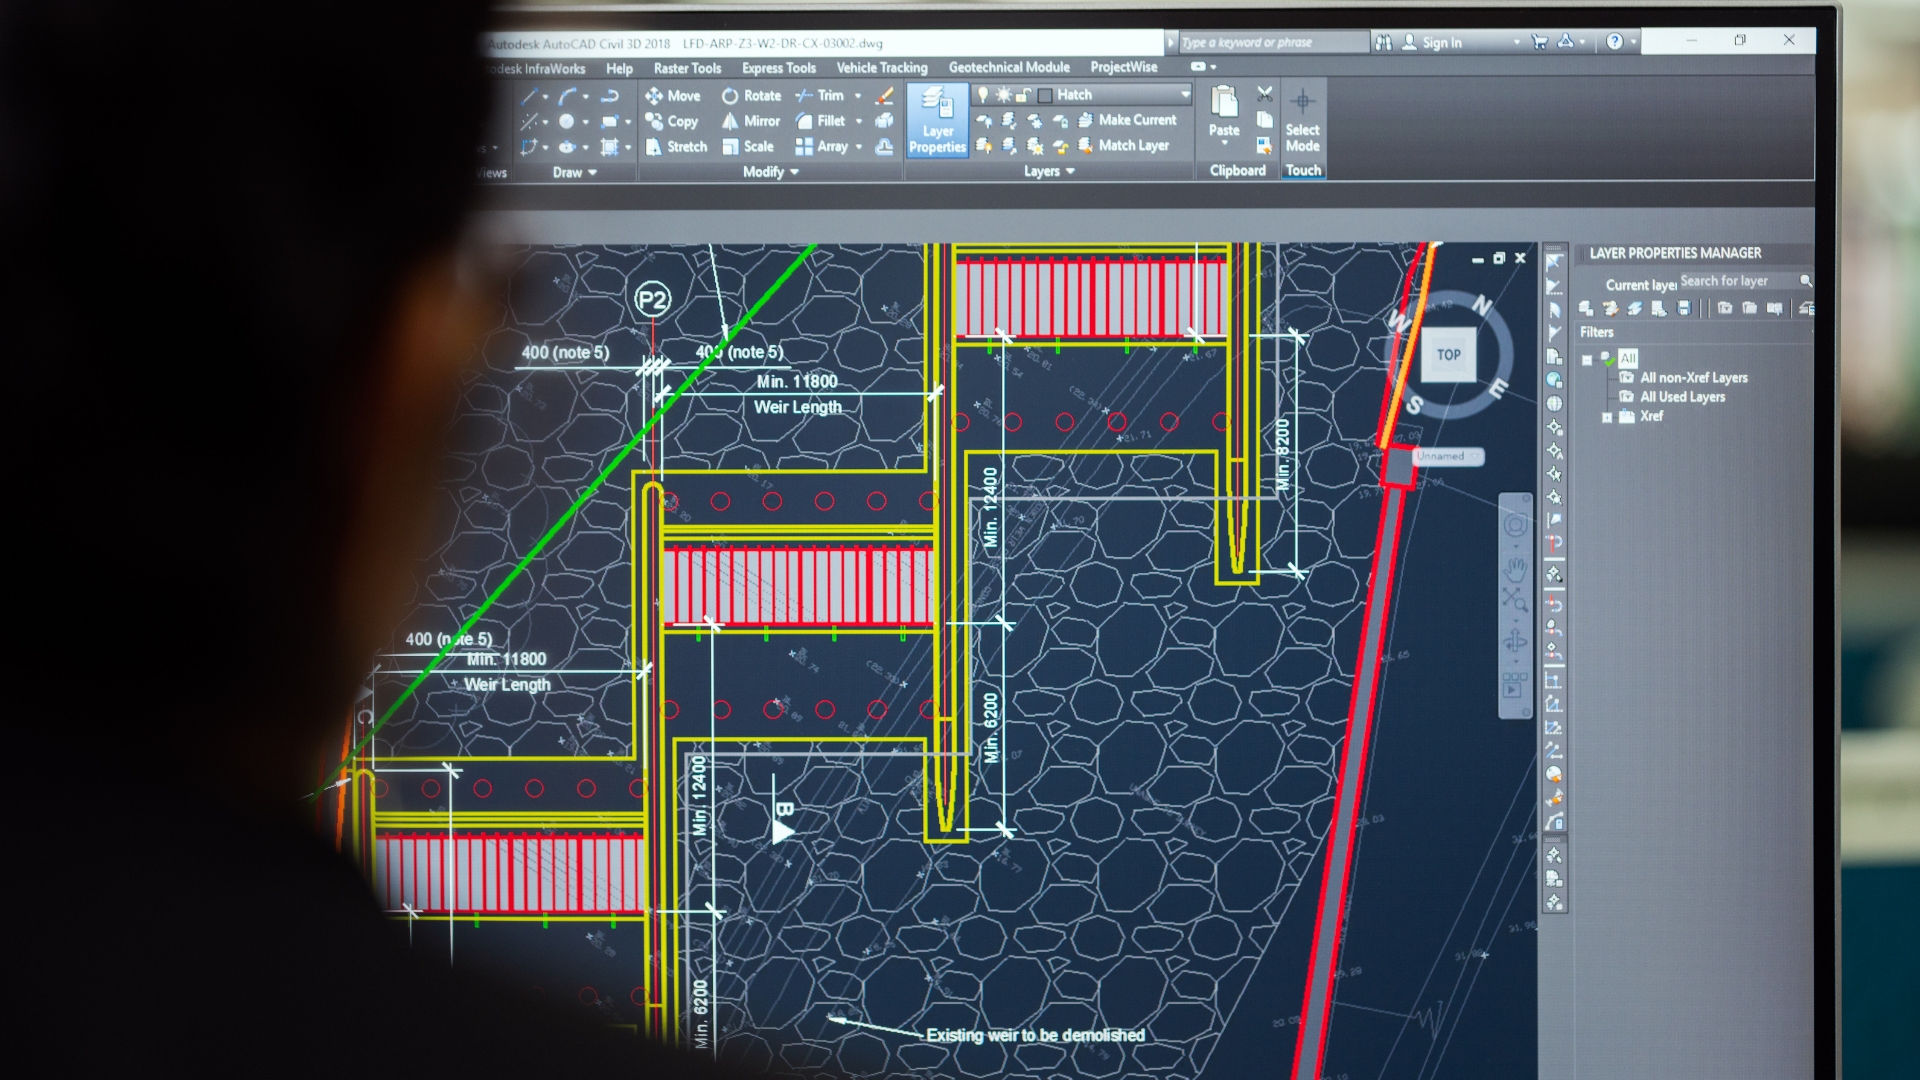Run the Match Layer command
The height and width of the screenshot is (1080, 1920).
[x=1086, y=145]
